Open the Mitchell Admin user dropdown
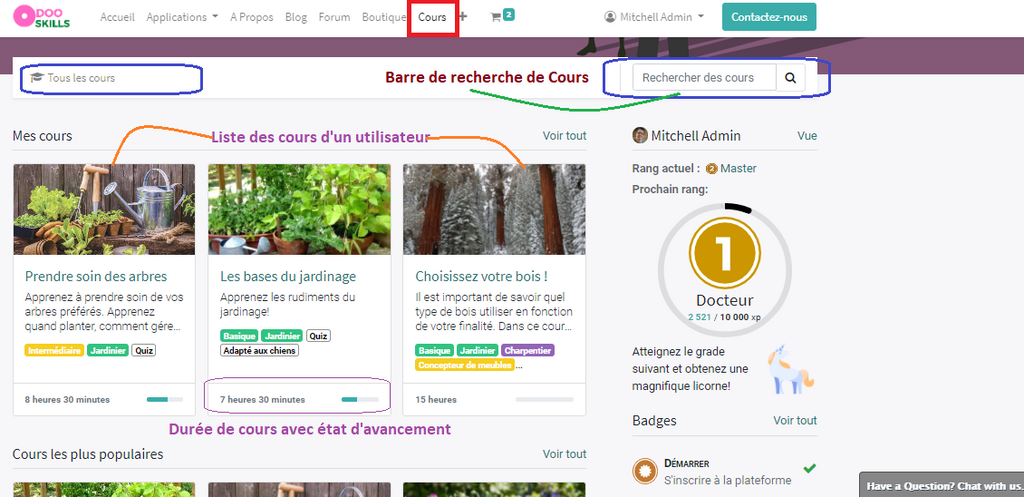The height and width of the screenshot is (497, 1024). point(654,17)
